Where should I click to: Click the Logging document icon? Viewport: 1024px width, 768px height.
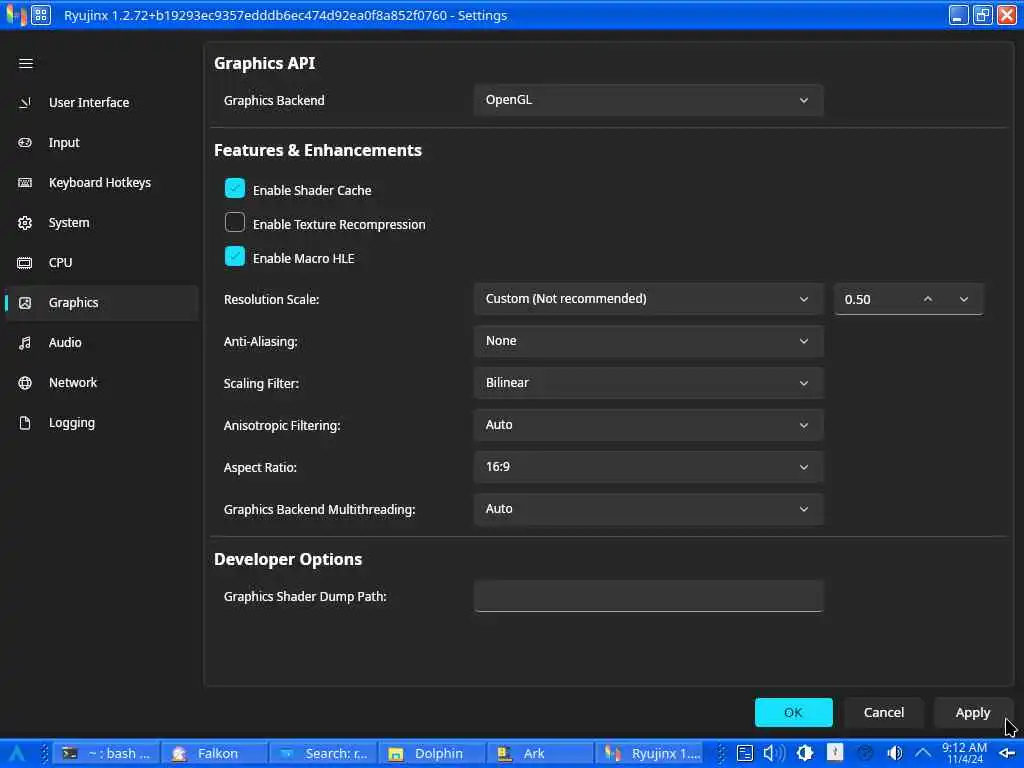pyautogui.click(x=25, y=423)
